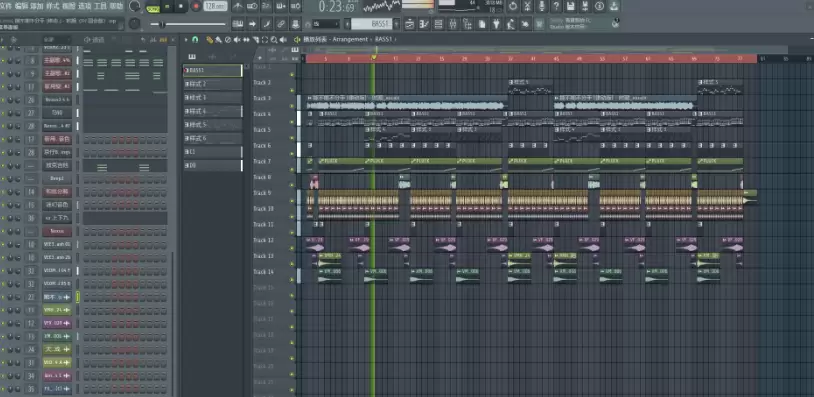The image size is (814, 397).
Task: Click the red playlist bar ruler
Action: 531,59
